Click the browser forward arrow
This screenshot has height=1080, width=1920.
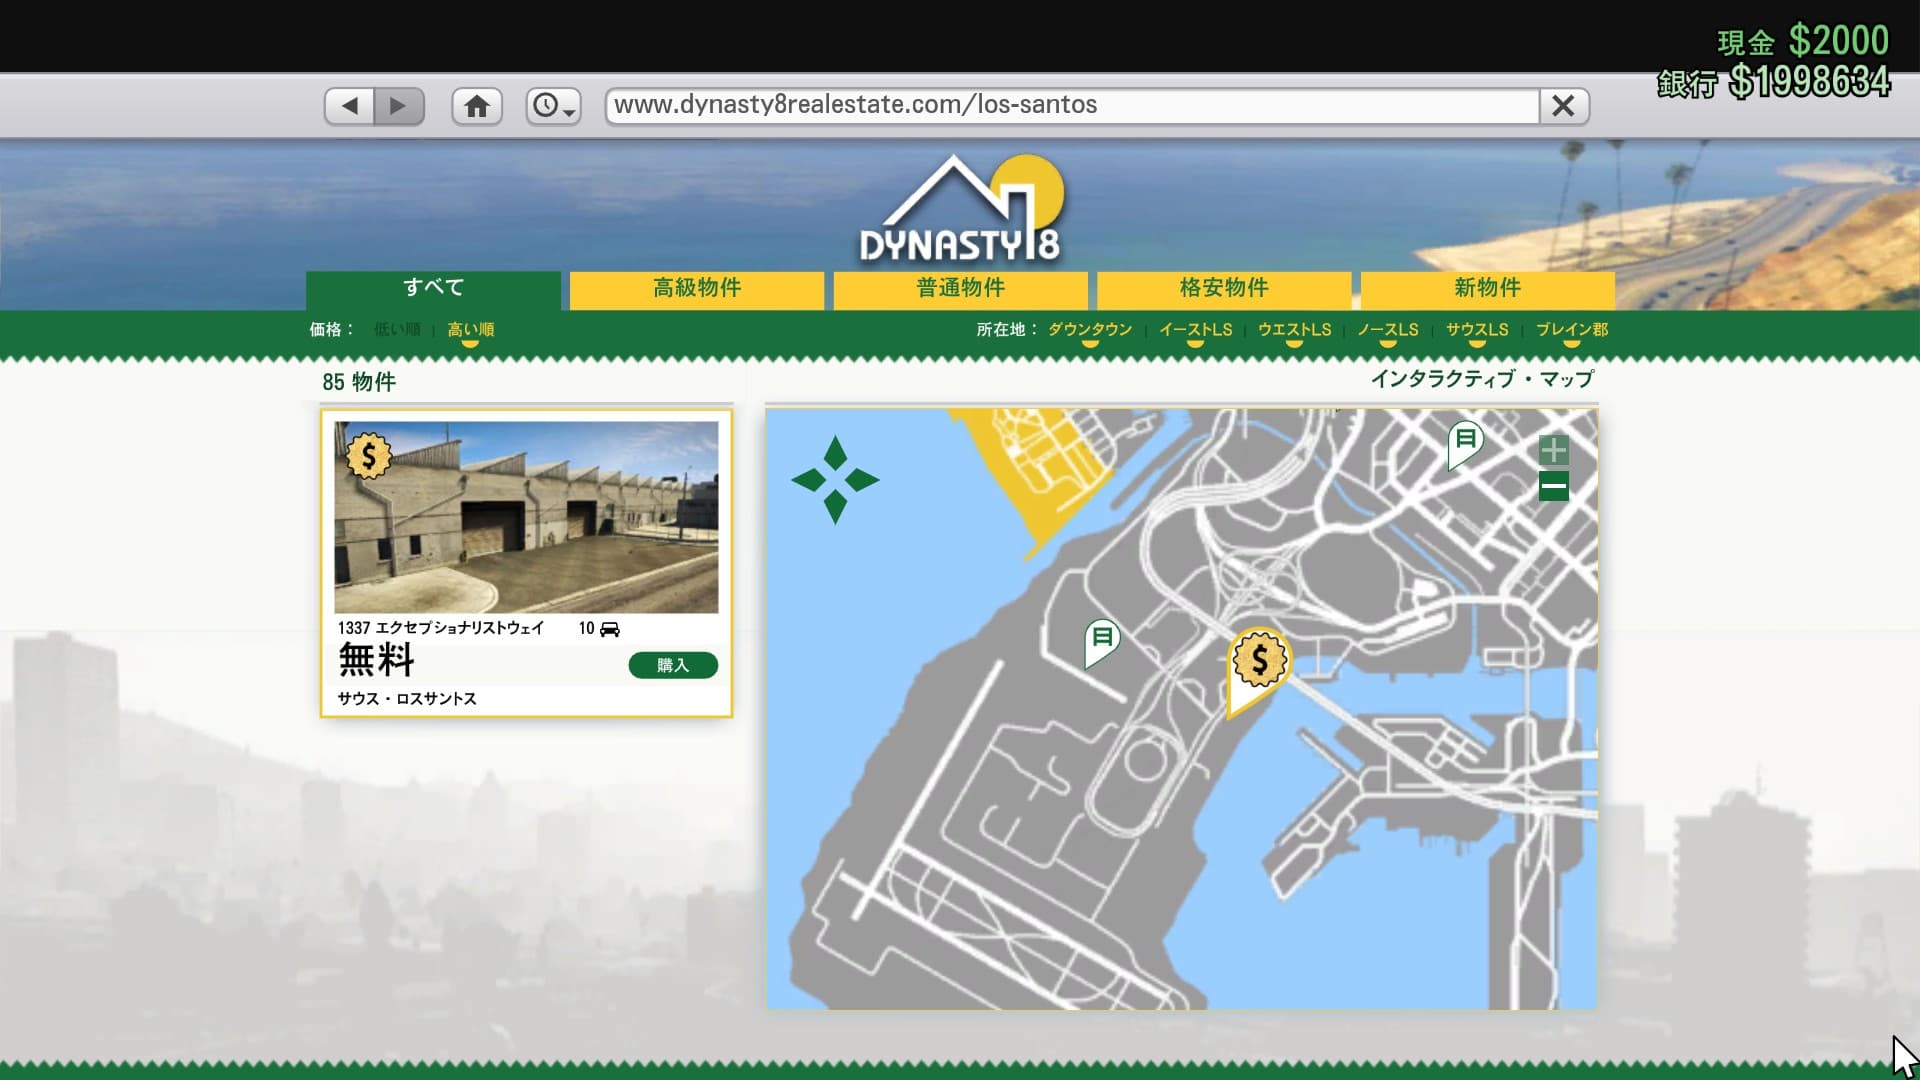click(398, 106)
